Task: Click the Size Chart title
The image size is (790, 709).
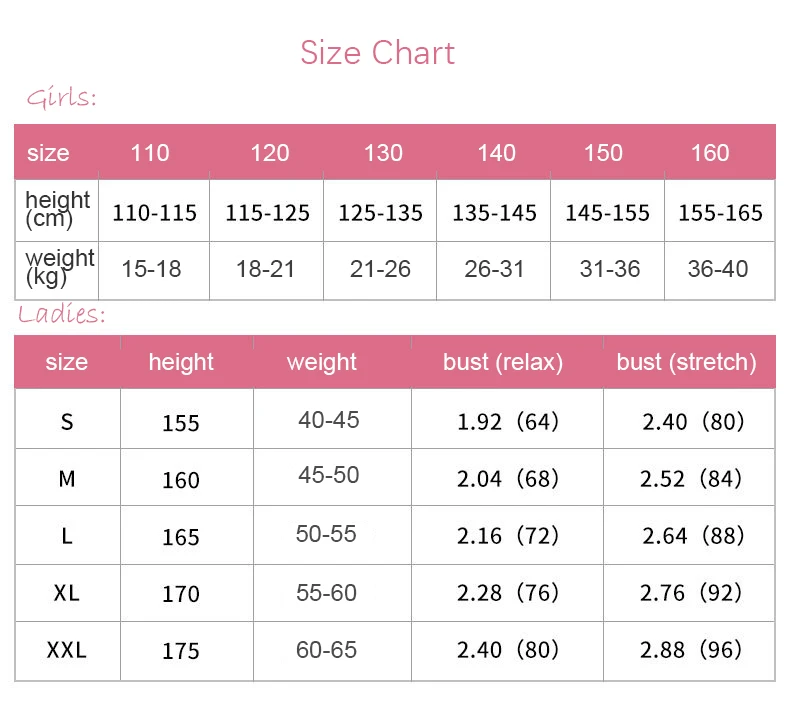Action: tap(377, 52)
